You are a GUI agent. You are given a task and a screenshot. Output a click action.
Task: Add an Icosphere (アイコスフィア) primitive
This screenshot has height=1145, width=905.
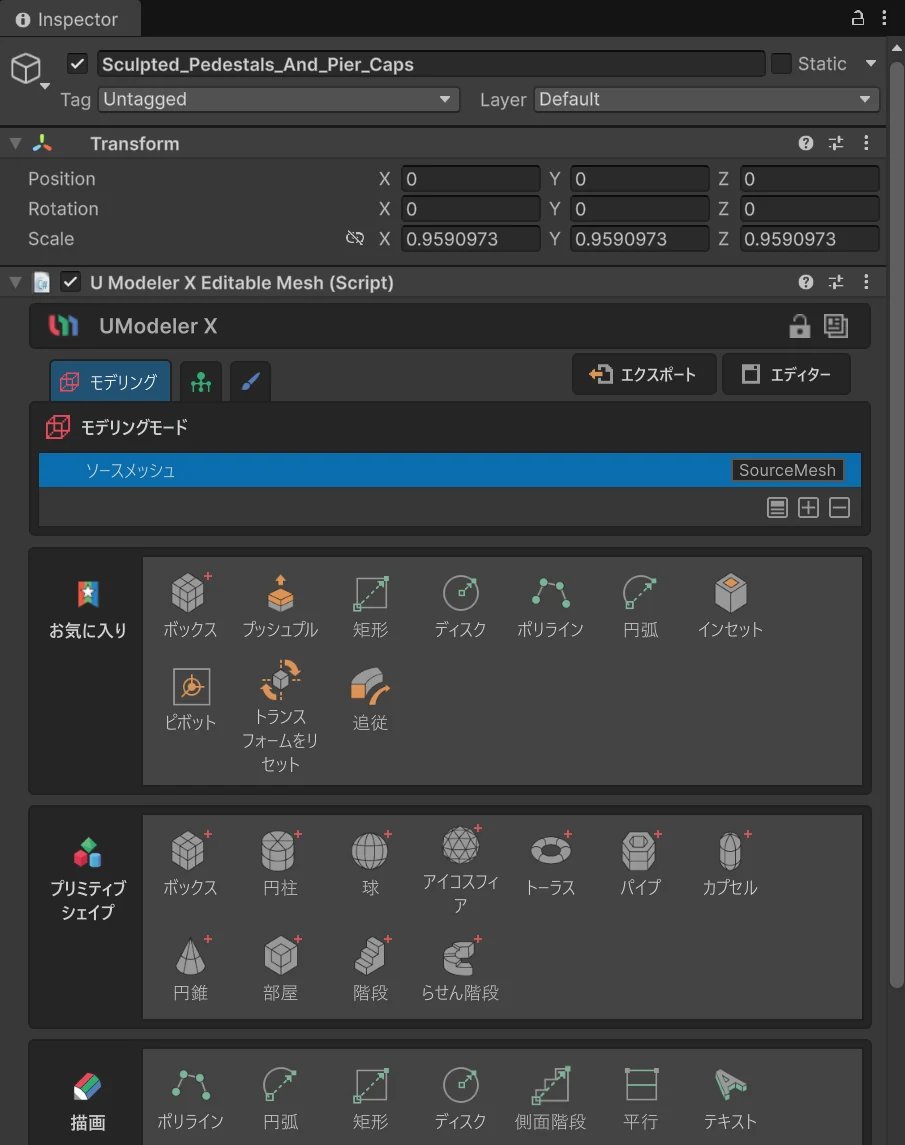(x=460, y=870)
